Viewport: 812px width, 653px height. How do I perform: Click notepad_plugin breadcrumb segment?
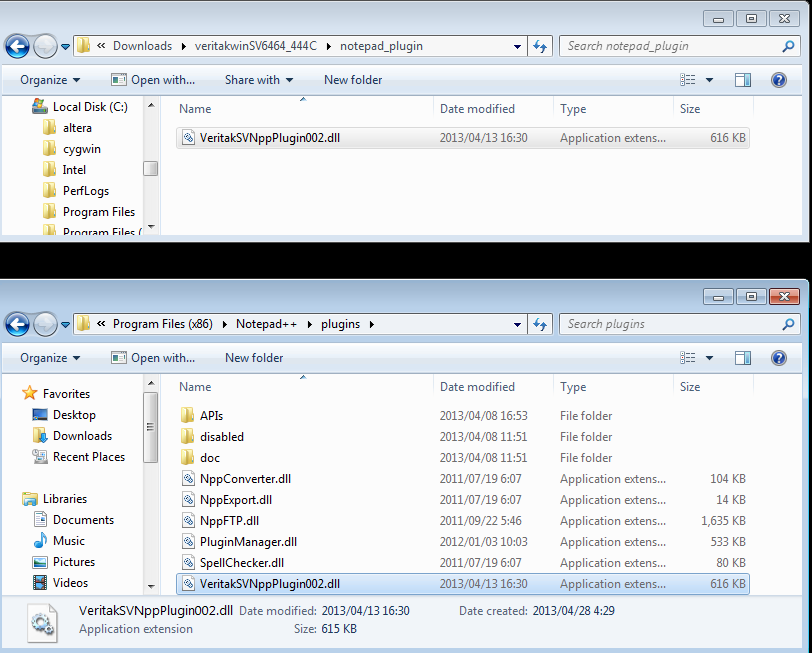[x=381, y=46]
